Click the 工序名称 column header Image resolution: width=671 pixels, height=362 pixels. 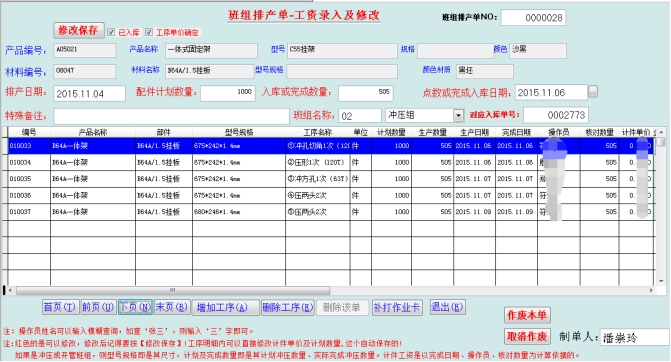[318, 132]
